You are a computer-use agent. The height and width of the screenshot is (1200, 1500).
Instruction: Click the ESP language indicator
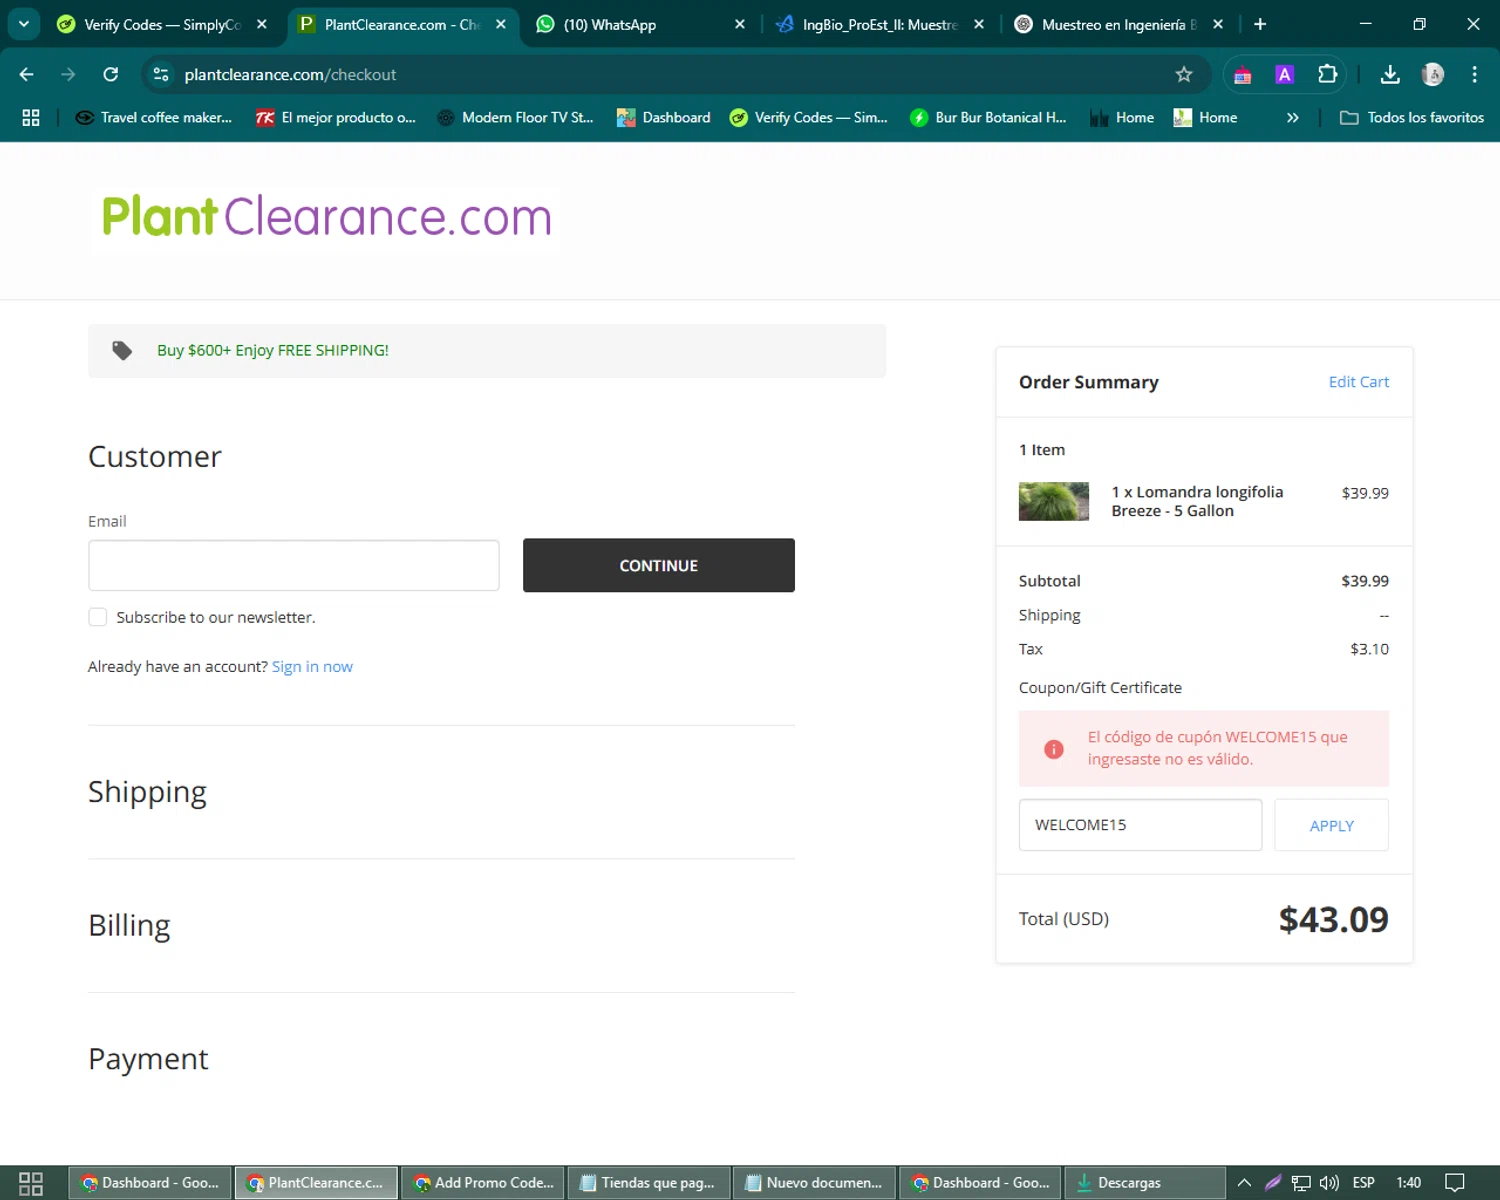pyautogui.click(x=1363, y=1183)
